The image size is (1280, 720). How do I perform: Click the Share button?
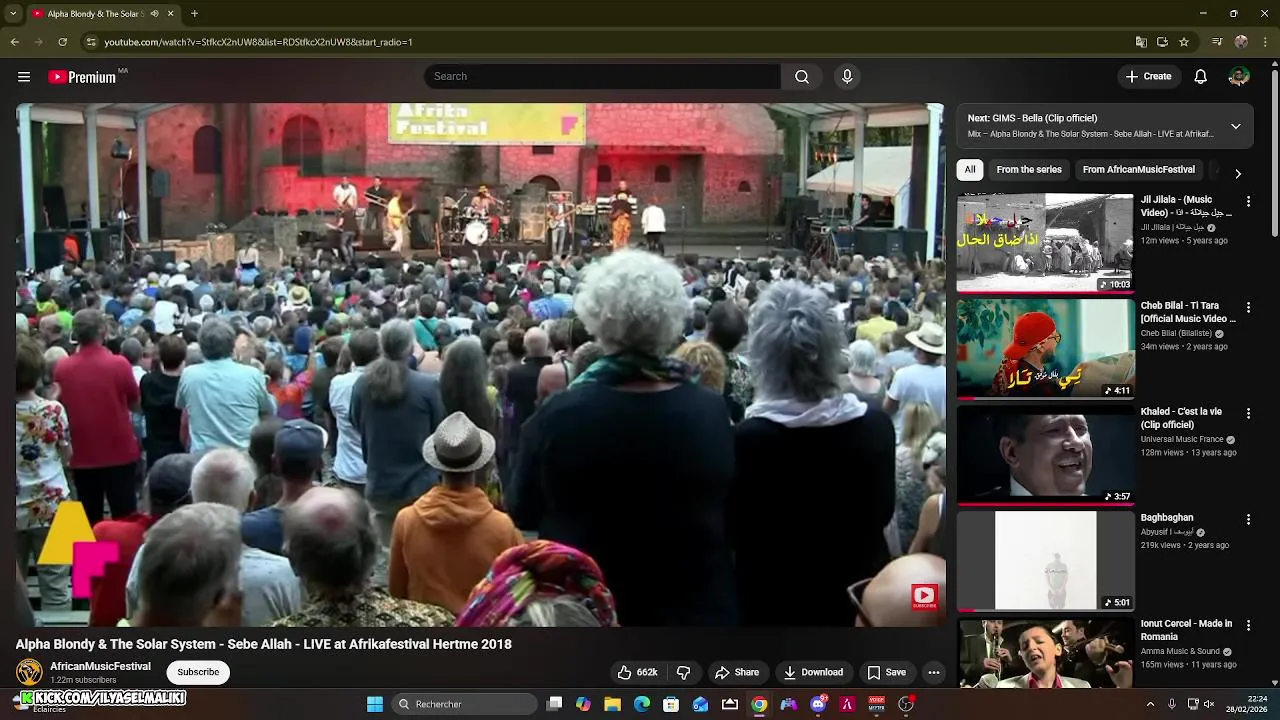[x=737, y=672]
